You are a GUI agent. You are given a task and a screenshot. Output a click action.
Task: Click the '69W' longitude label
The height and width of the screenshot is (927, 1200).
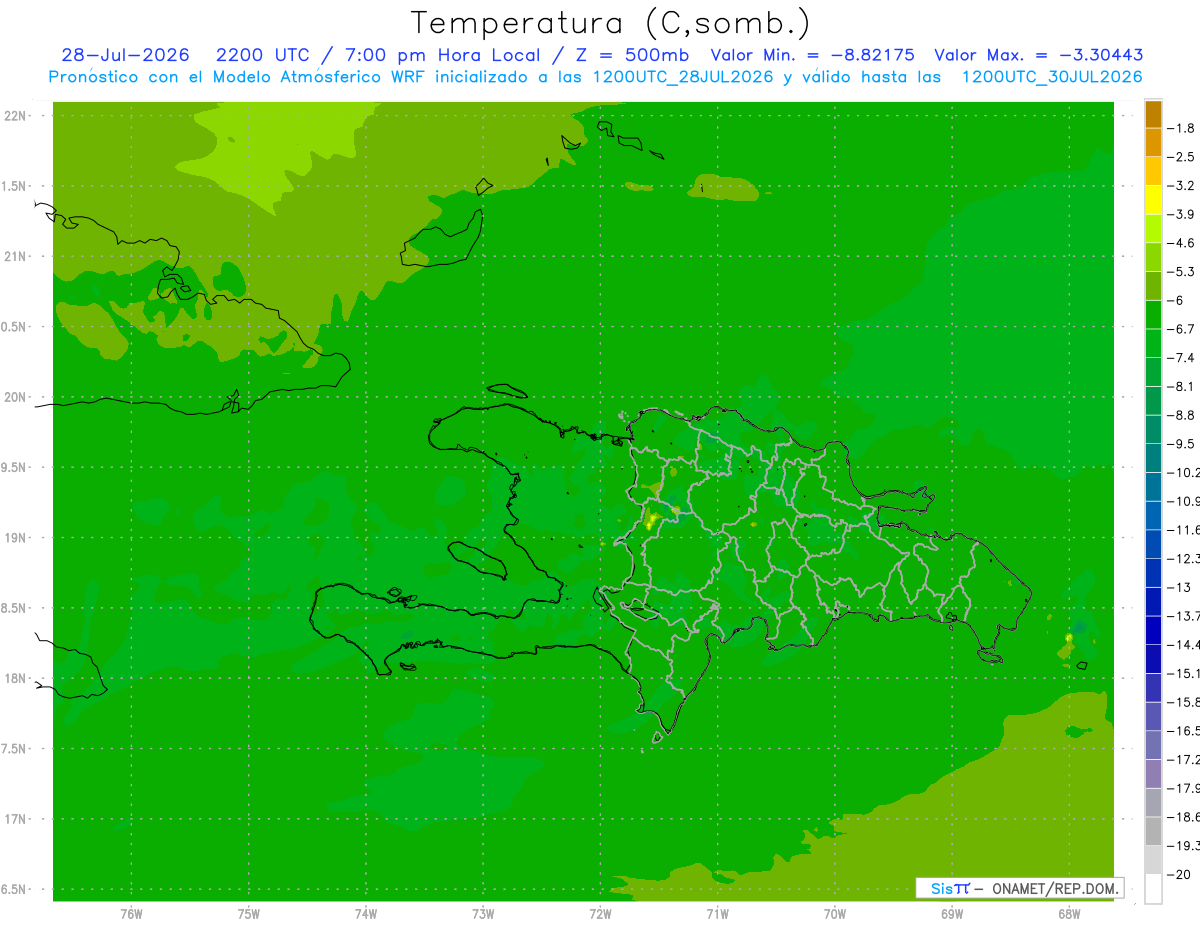click(951, 914)
